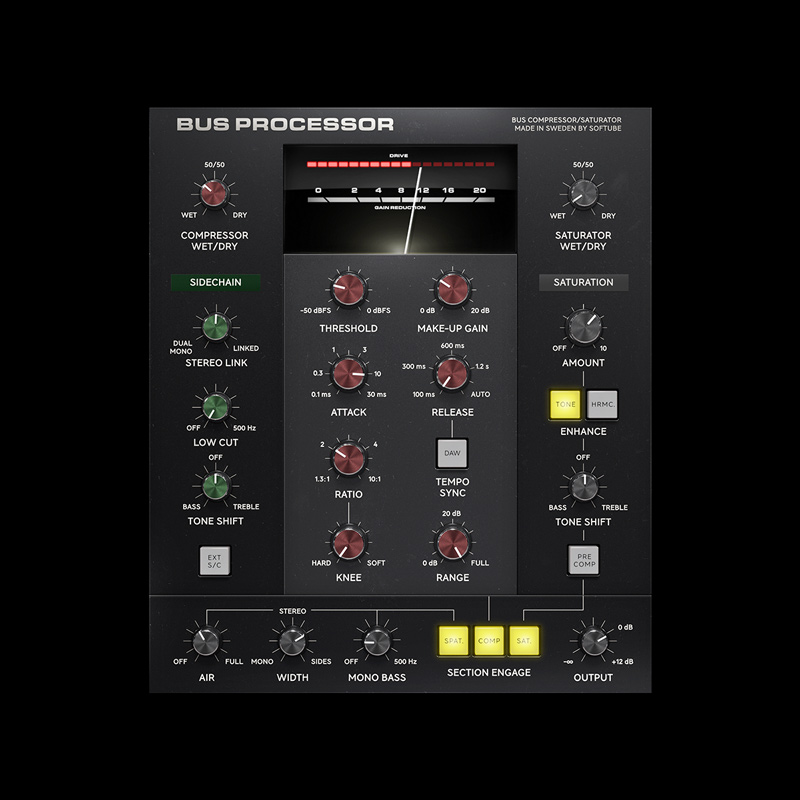Toggle the DAW Tempo Sync button

coord(451,453)
